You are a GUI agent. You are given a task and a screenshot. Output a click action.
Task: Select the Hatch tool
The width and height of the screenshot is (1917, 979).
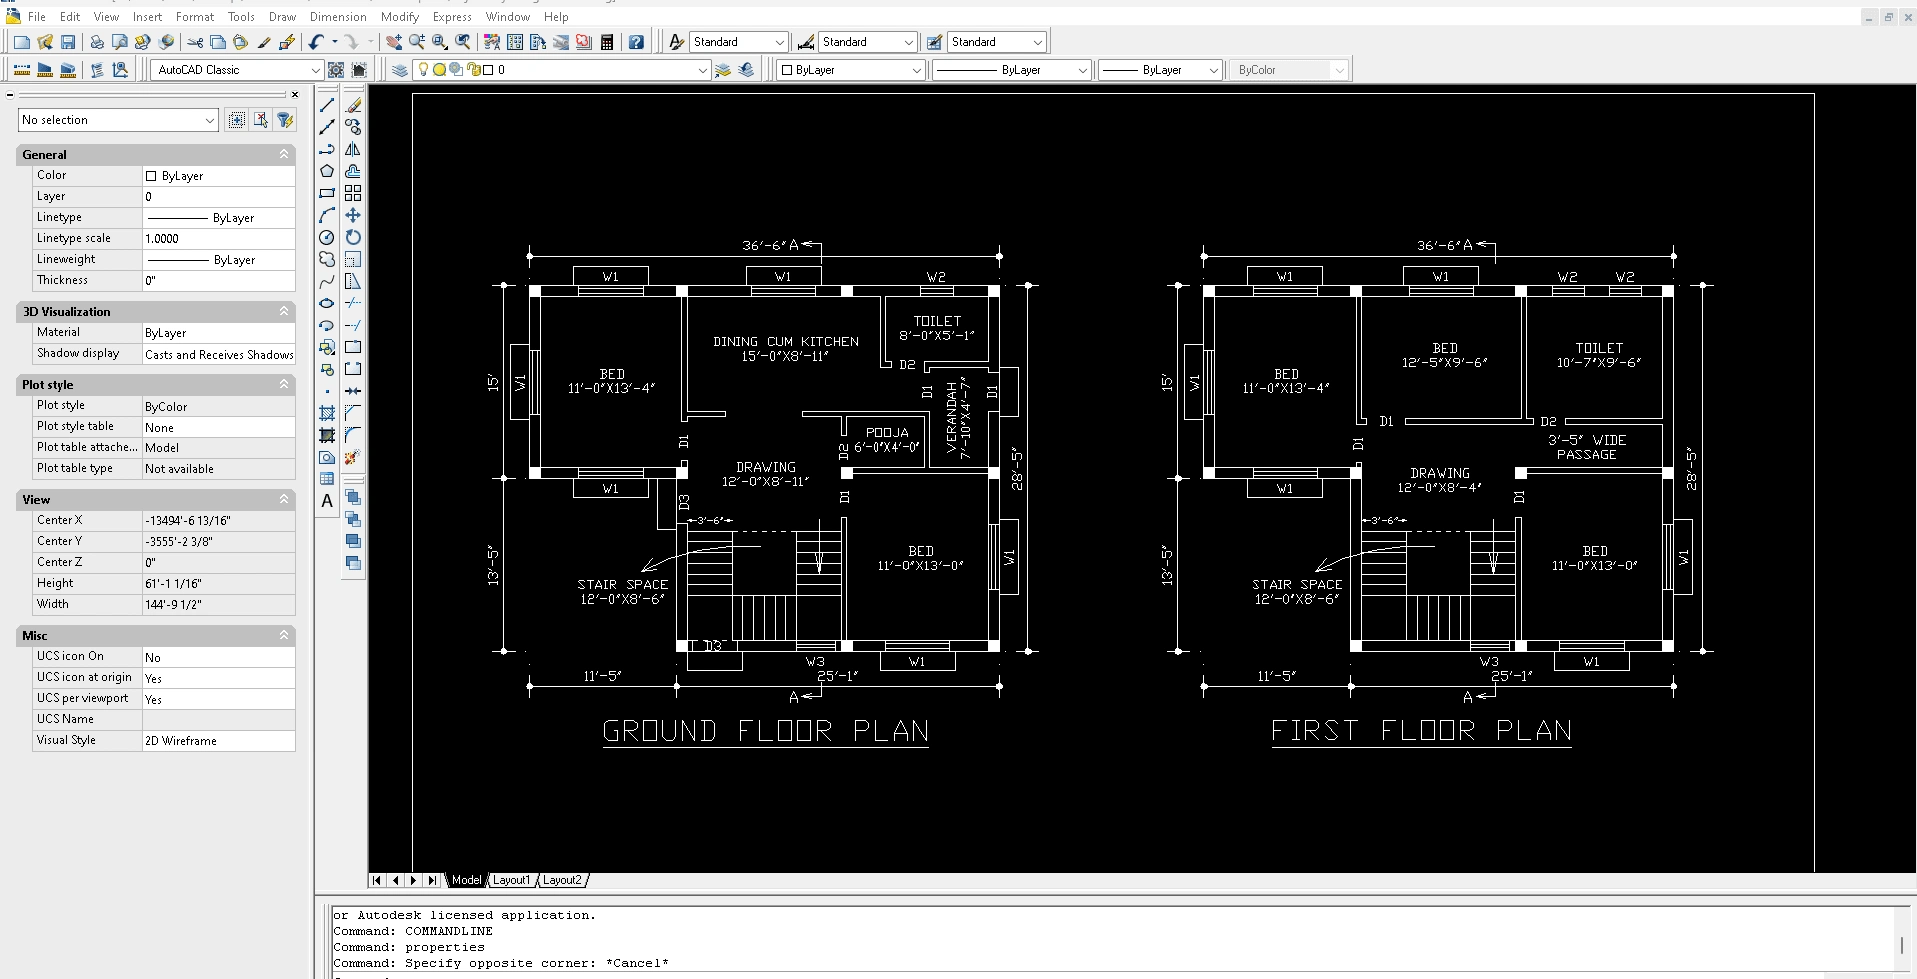327,413
